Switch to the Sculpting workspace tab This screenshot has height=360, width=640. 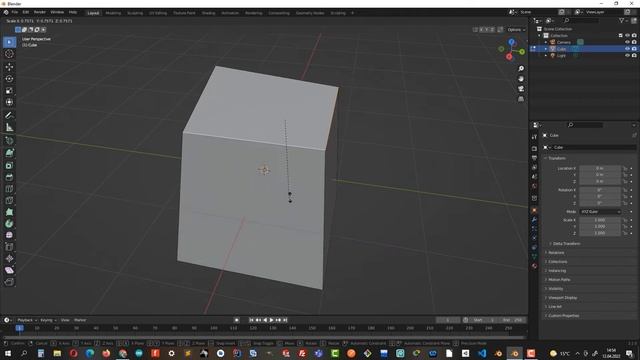coord(135,13)
